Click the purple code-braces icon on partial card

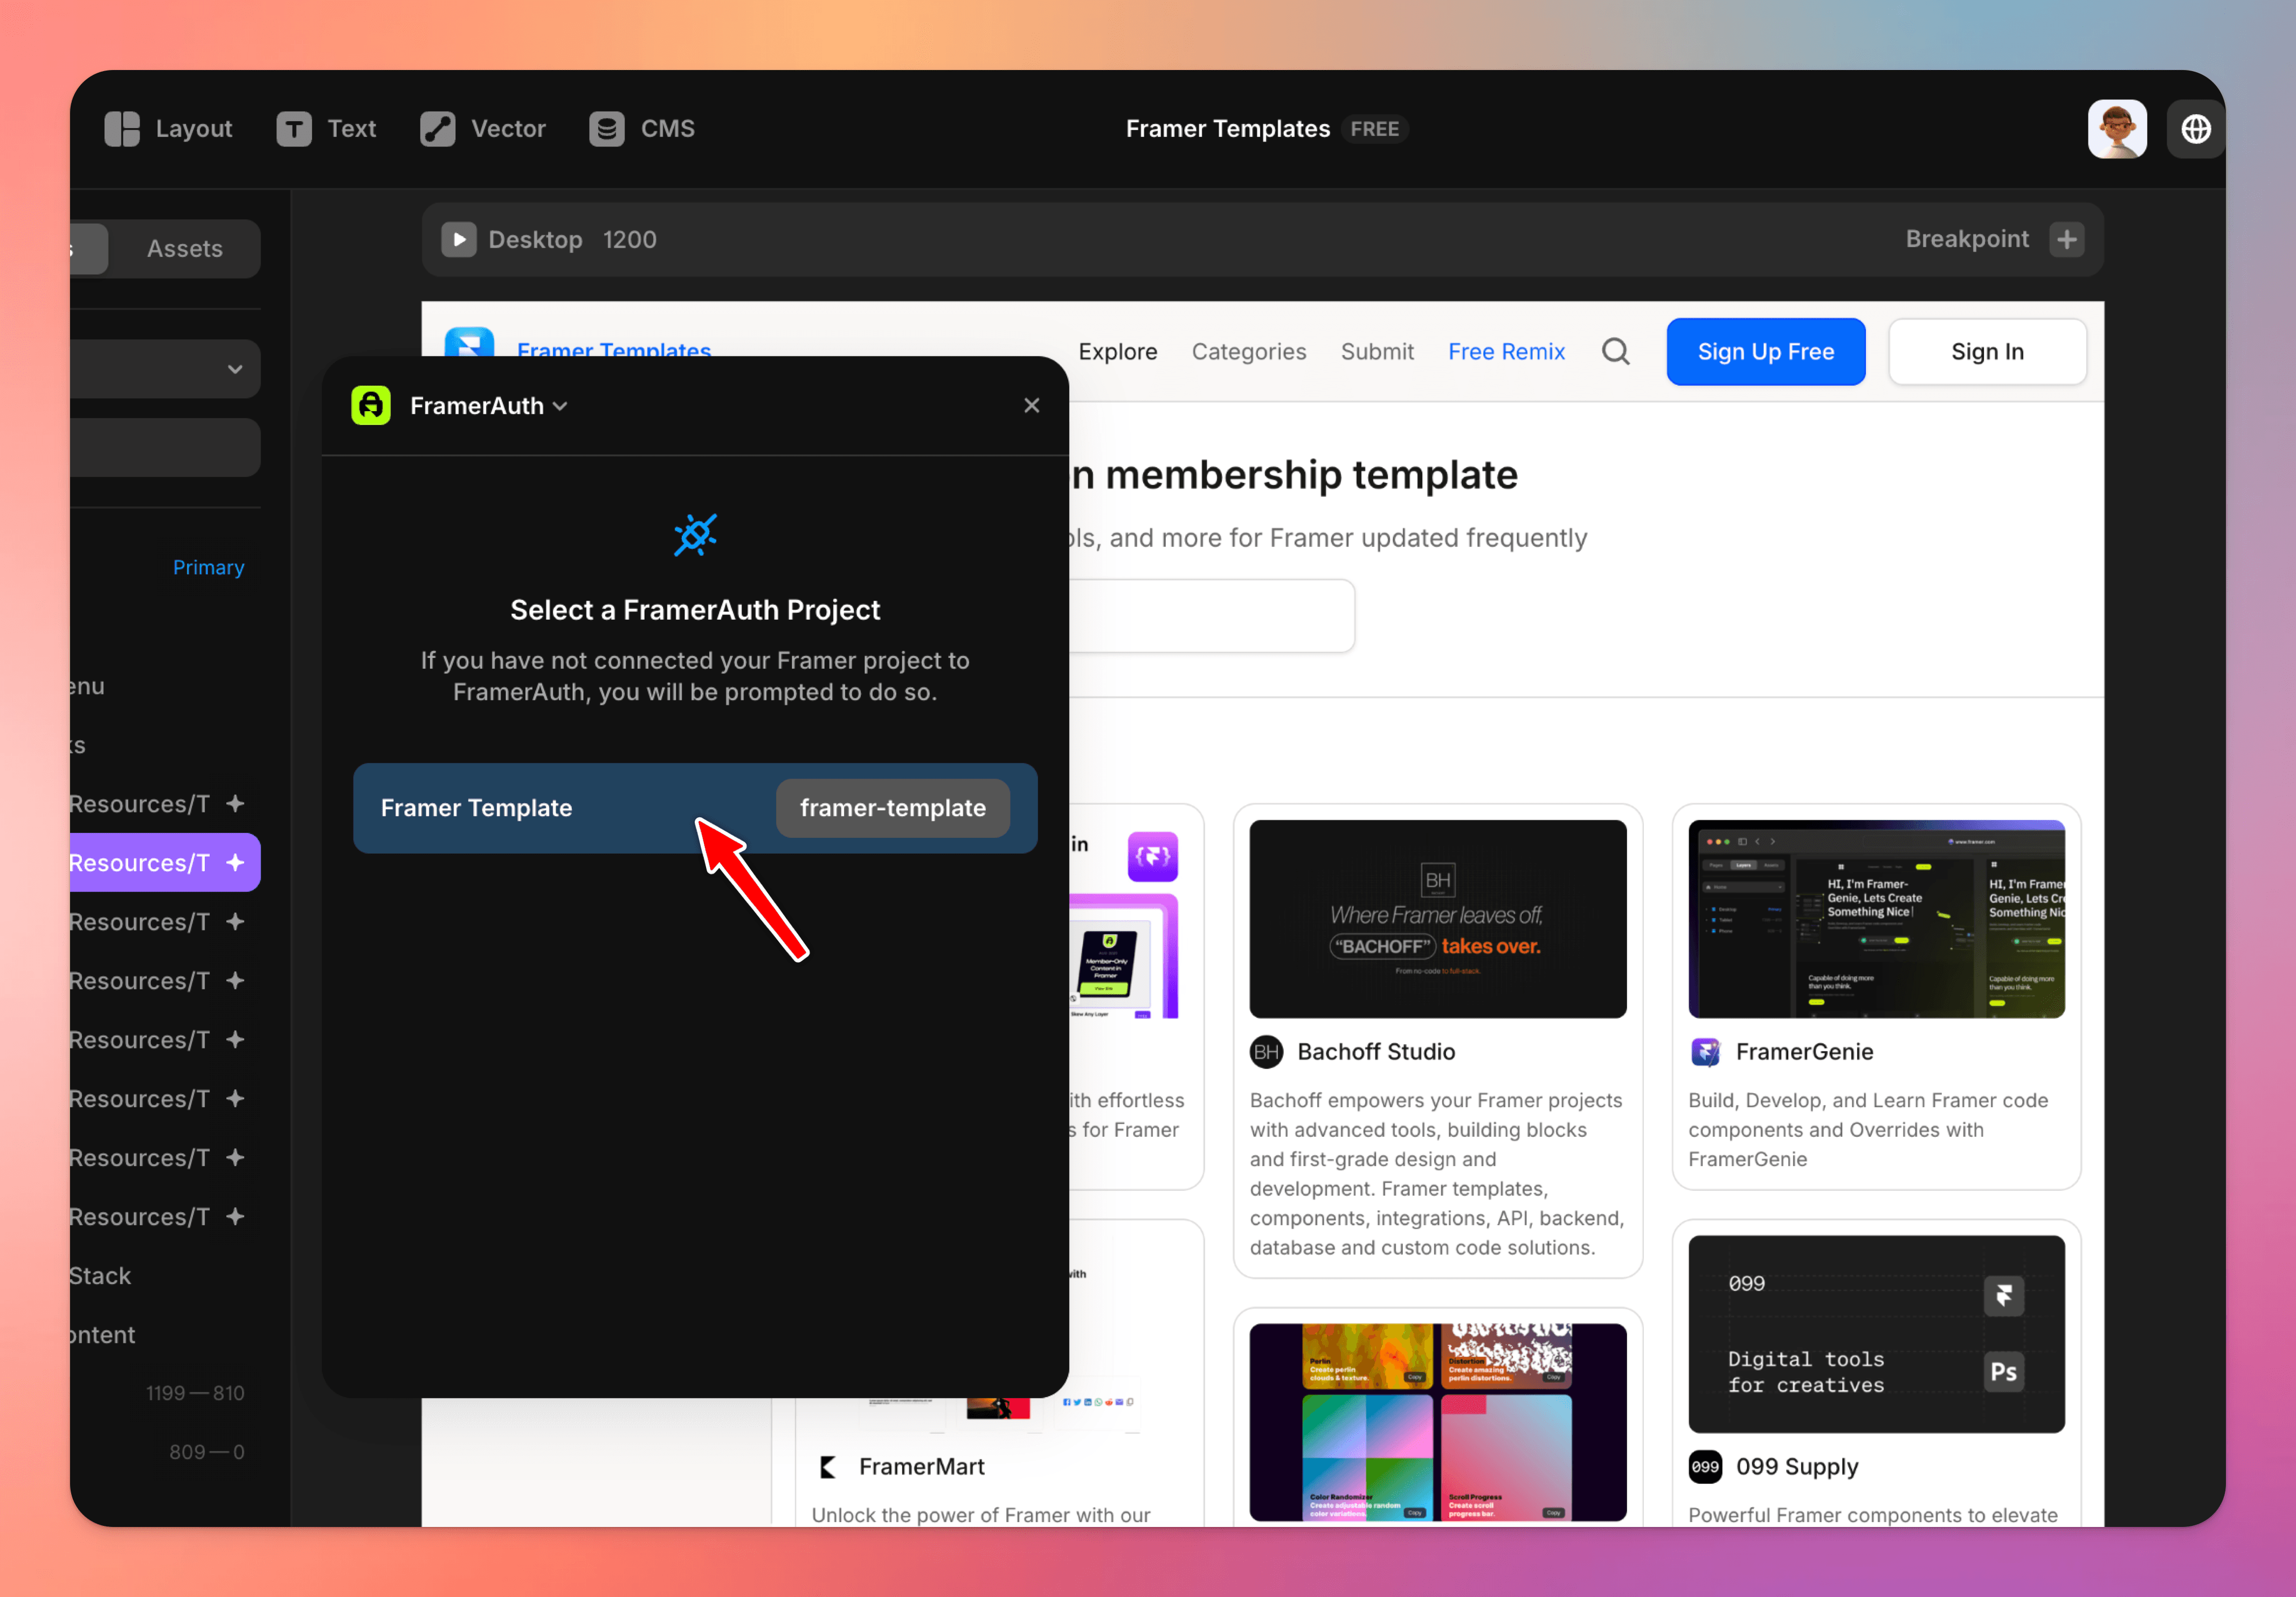1152,857
